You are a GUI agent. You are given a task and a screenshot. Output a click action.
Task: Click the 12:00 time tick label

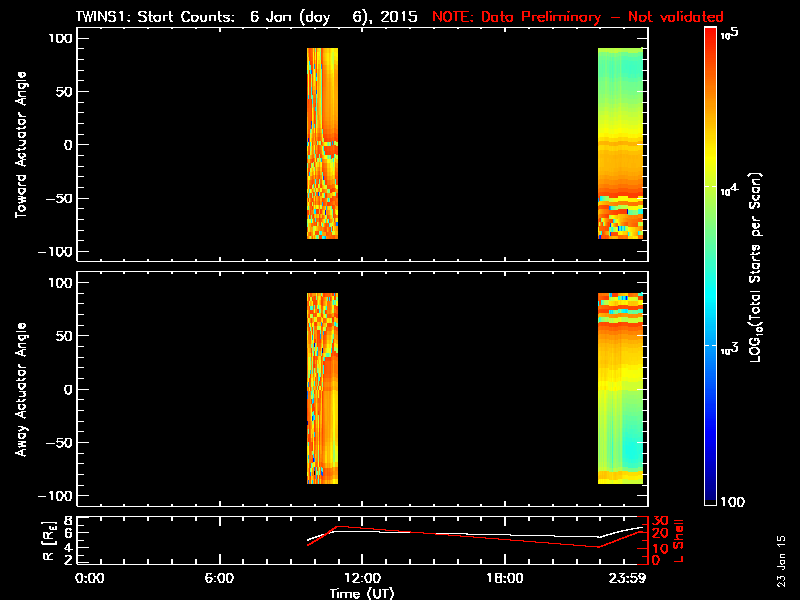coord(361,578)
